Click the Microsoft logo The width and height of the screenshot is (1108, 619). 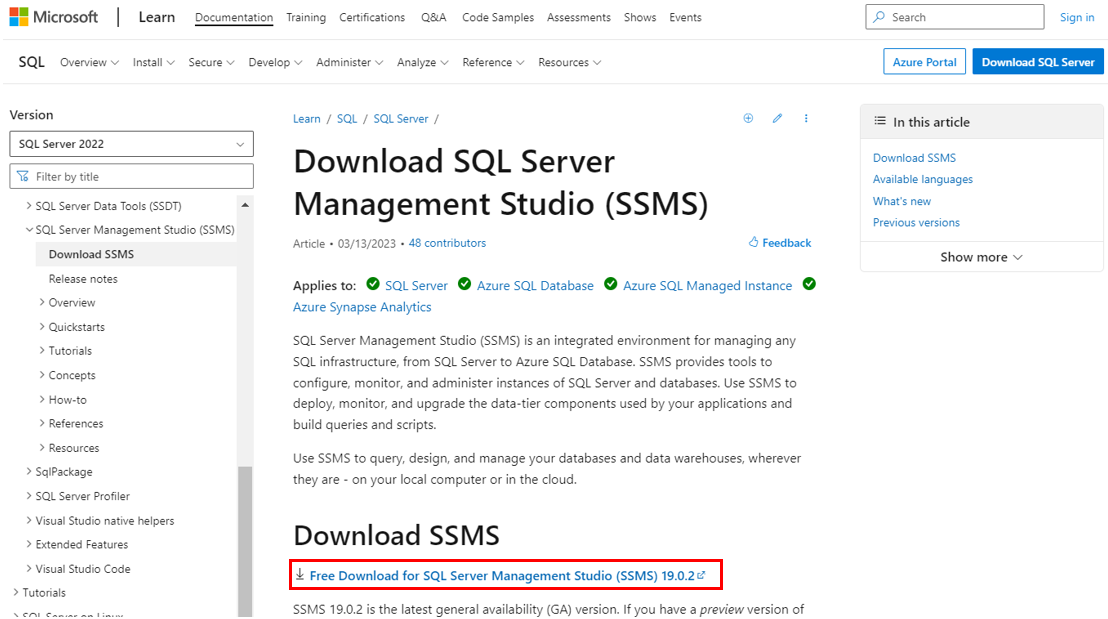tap(54, 17)
